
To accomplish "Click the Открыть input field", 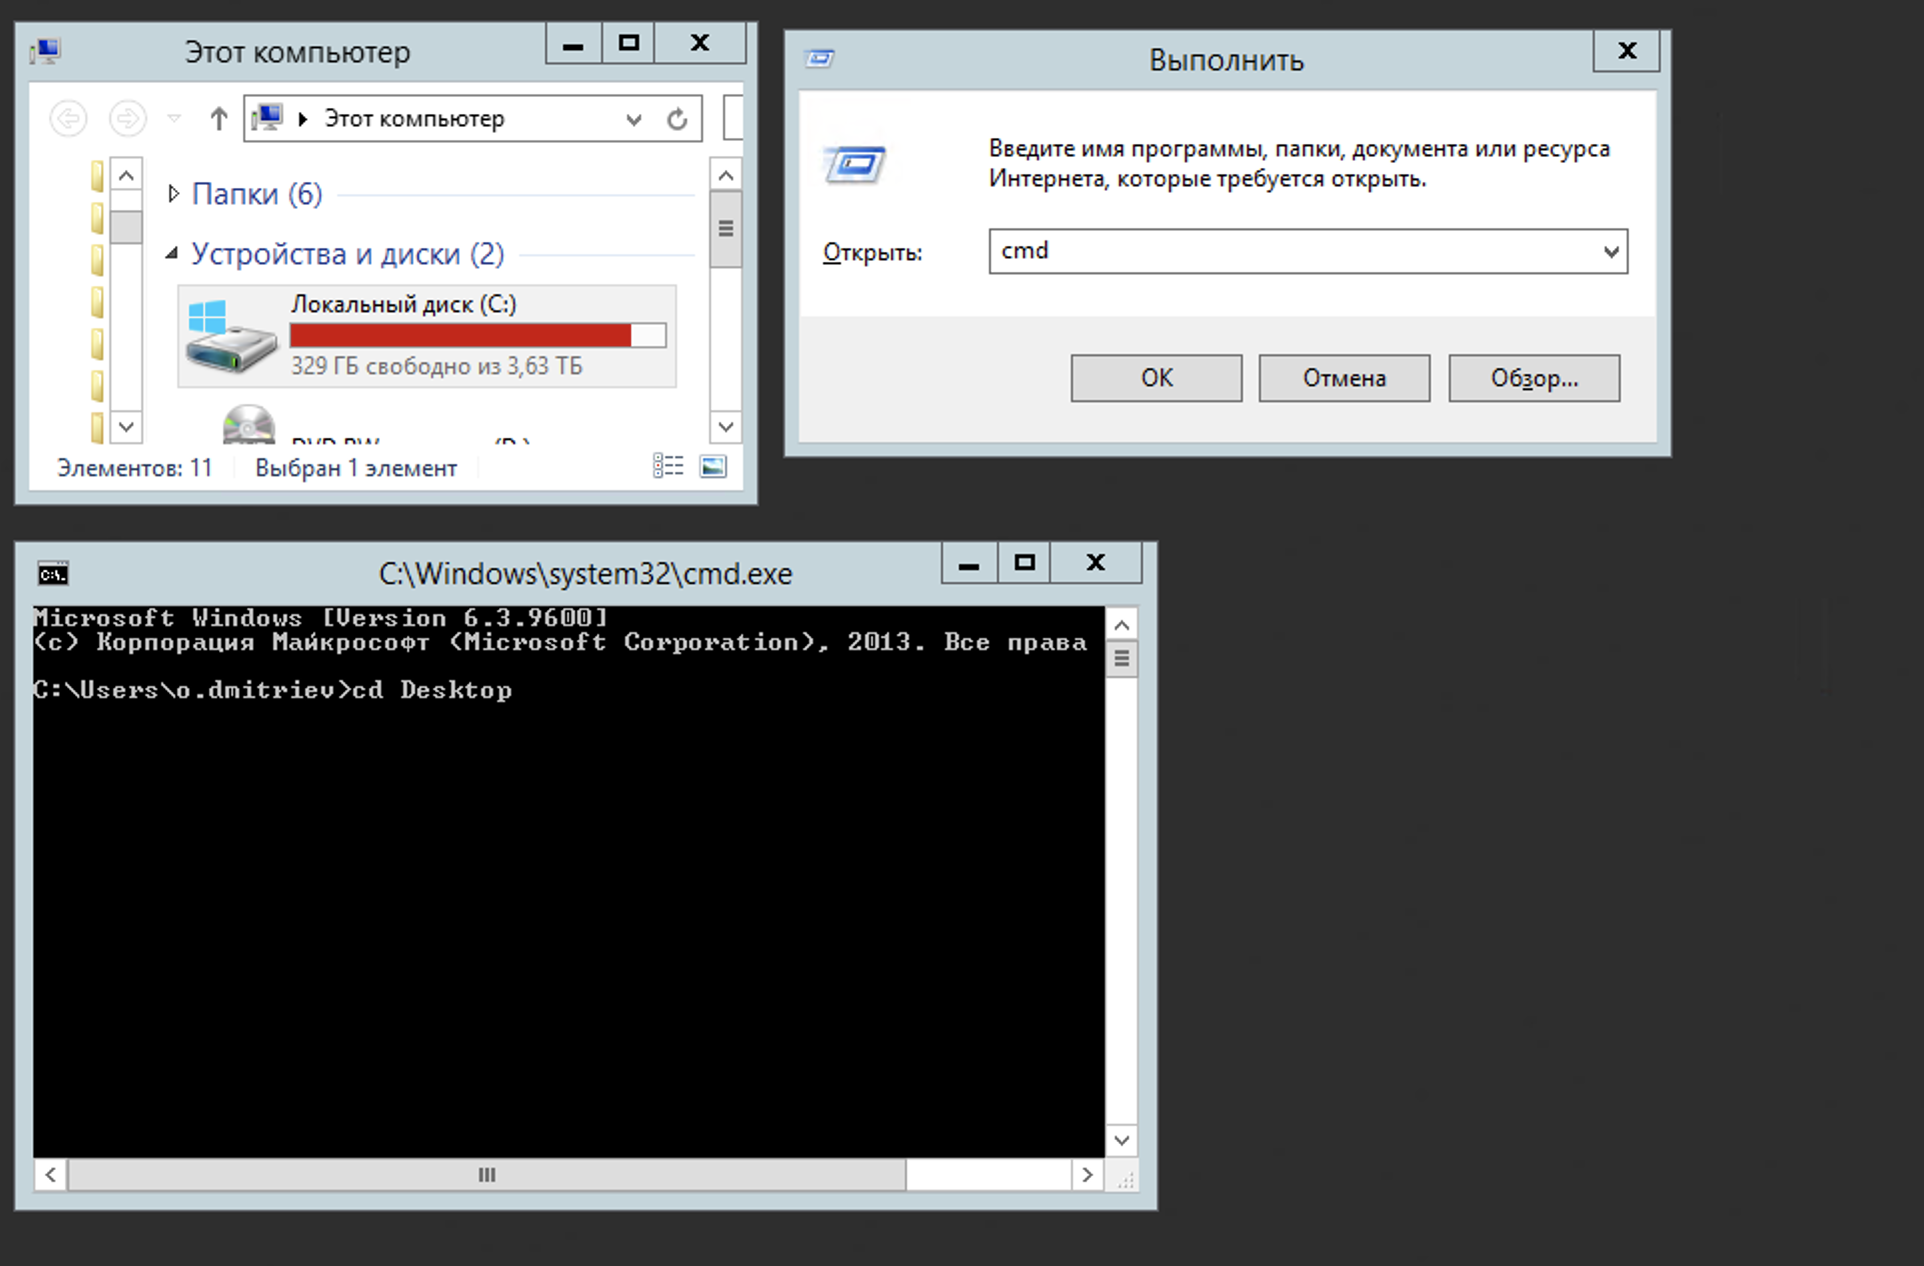I will [x=1290, y=252].
